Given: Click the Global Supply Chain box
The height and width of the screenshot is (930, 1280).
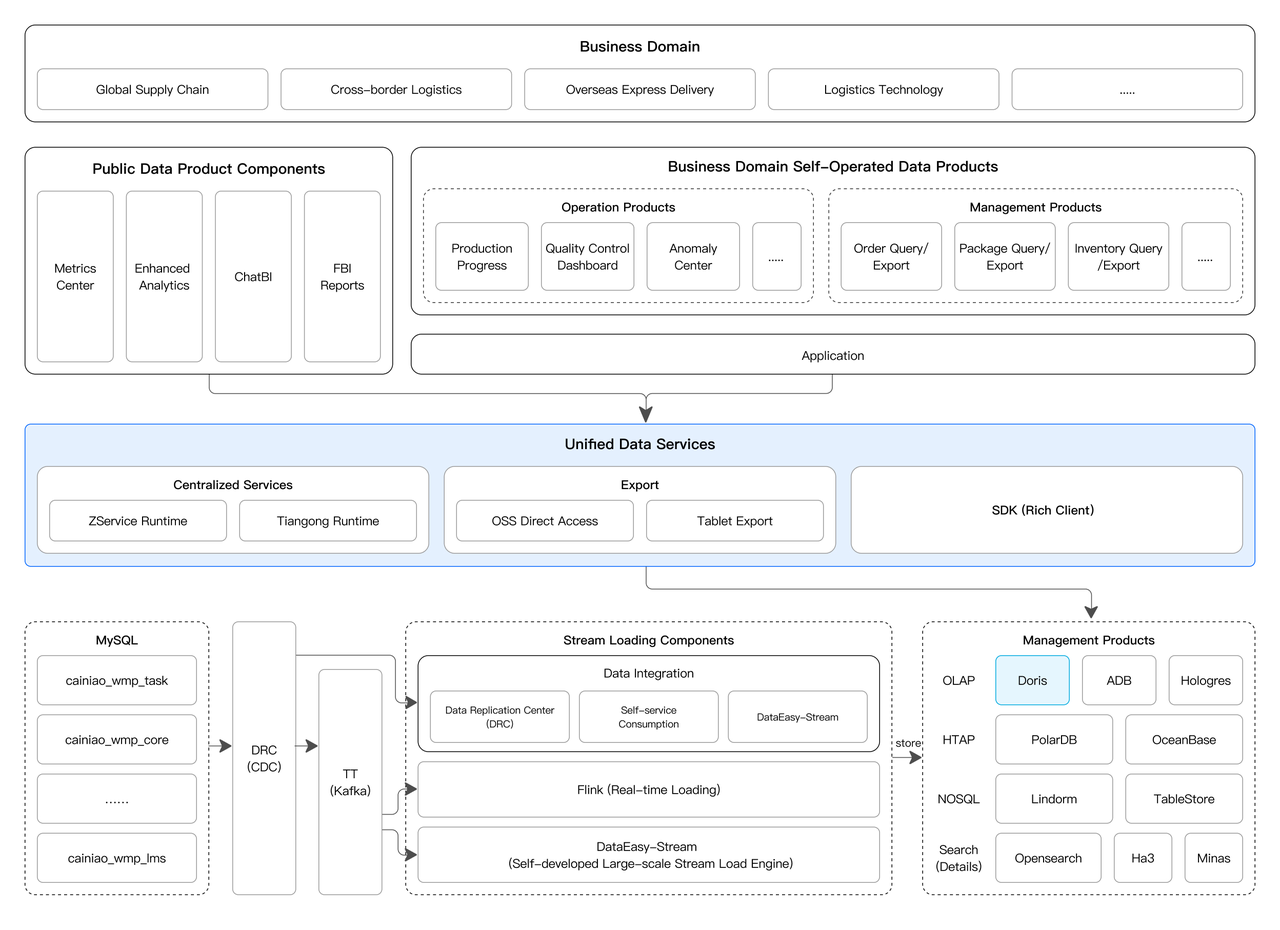Looking at the screenshot, I should coord(152,89).
